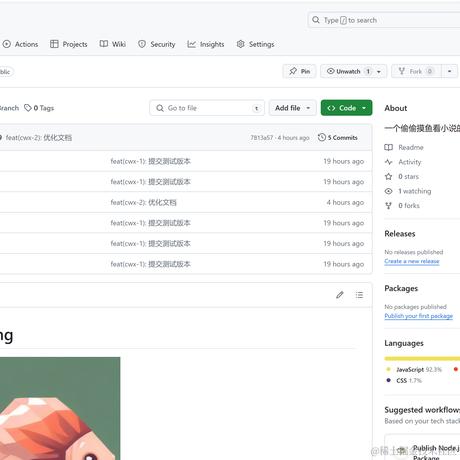Click Publish your first package link
The width and height of the screenshot is (460, 460).
(x=419, y=316)
